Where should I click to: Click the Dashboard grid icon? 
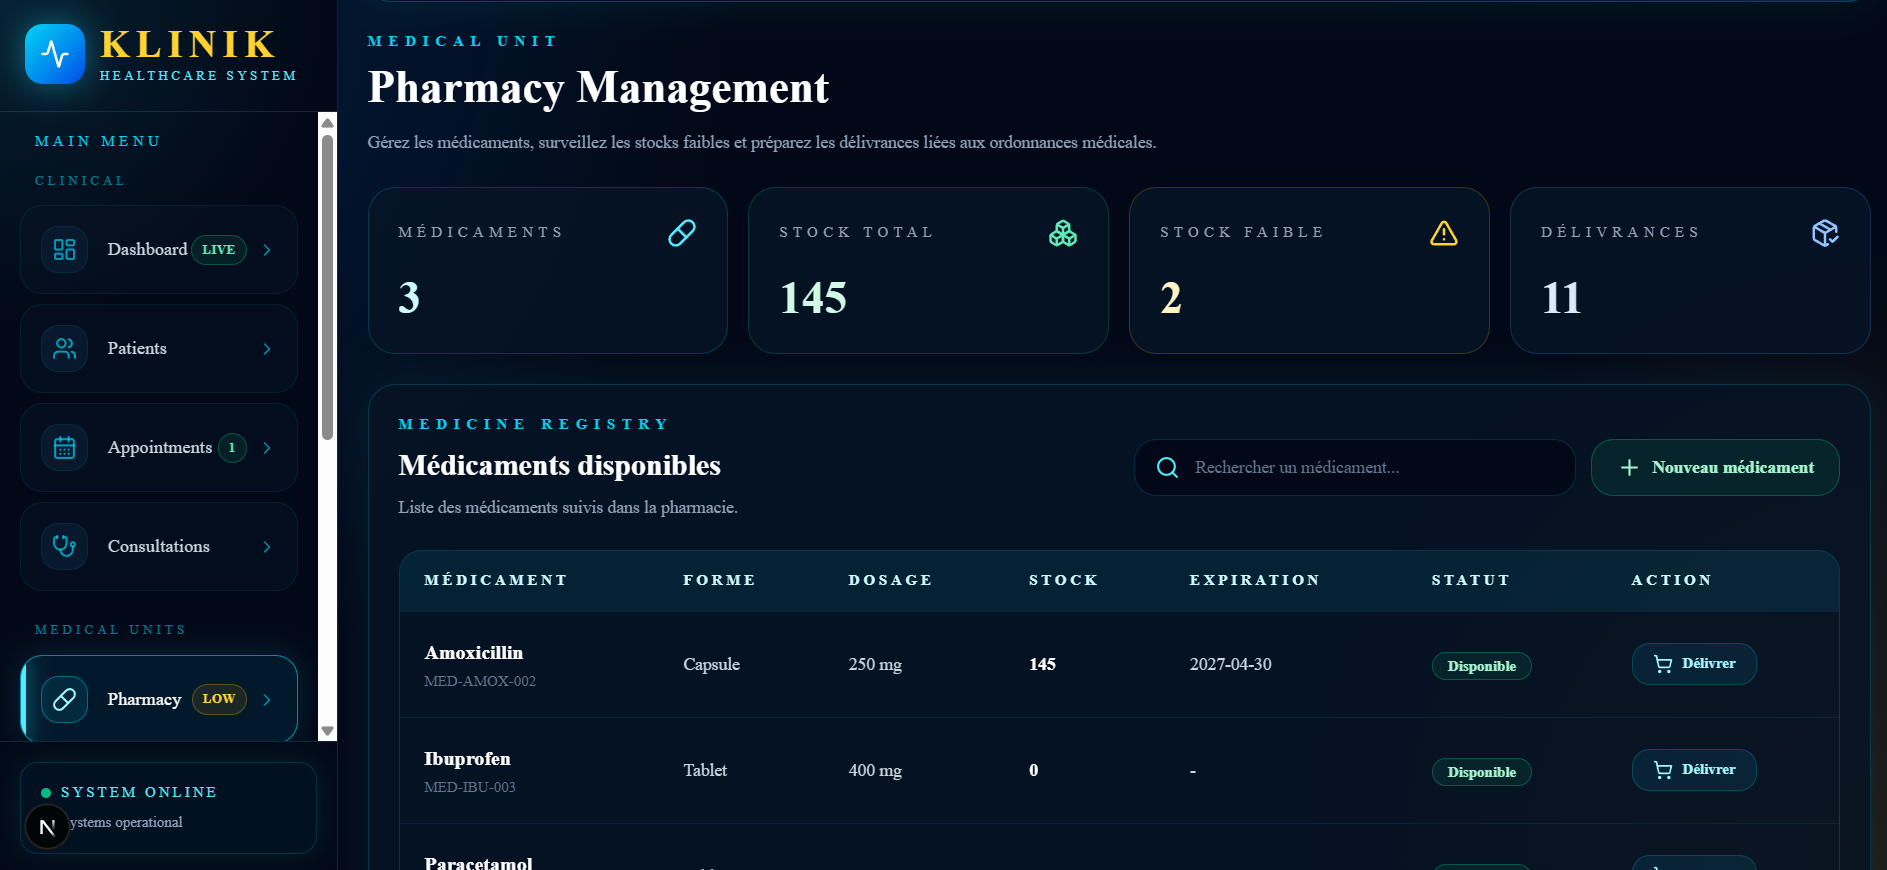coord(64,249)
